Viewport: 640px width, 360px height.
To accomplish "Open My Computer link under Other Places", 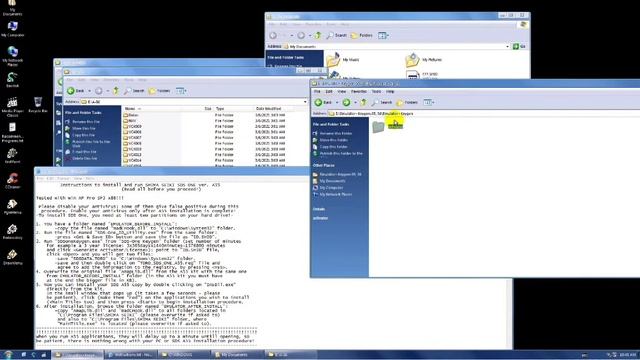I will pos(328,188).
